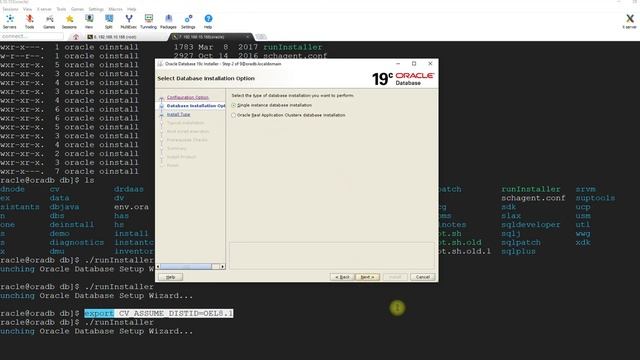The image size is (640, 360).
Task: Click env.ora file name in terminal
Action: 131,207
